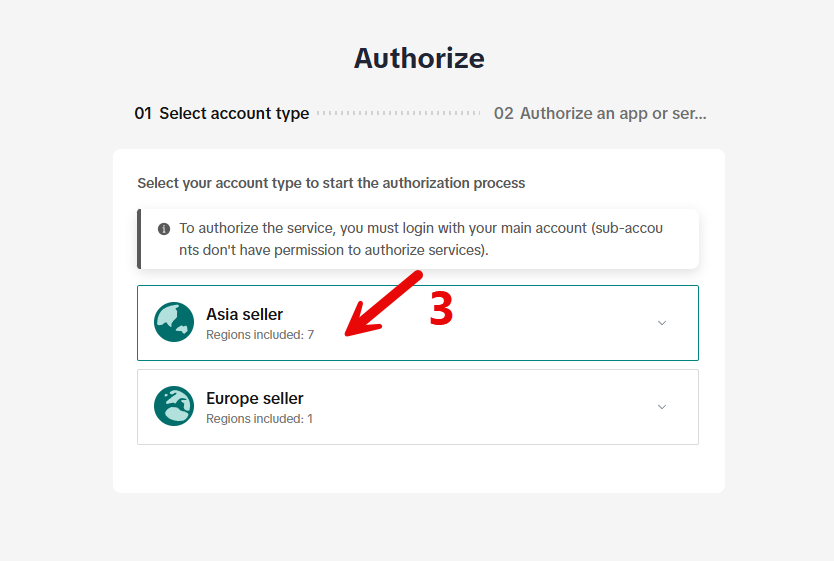
Task: Expand the Asia seller chevron
Action: (662, 322)
